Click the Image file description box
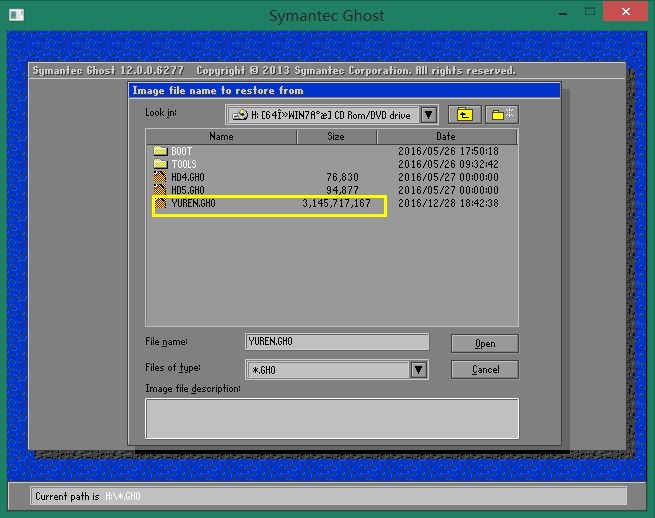655x518 pixels. (x=332, y=419)
